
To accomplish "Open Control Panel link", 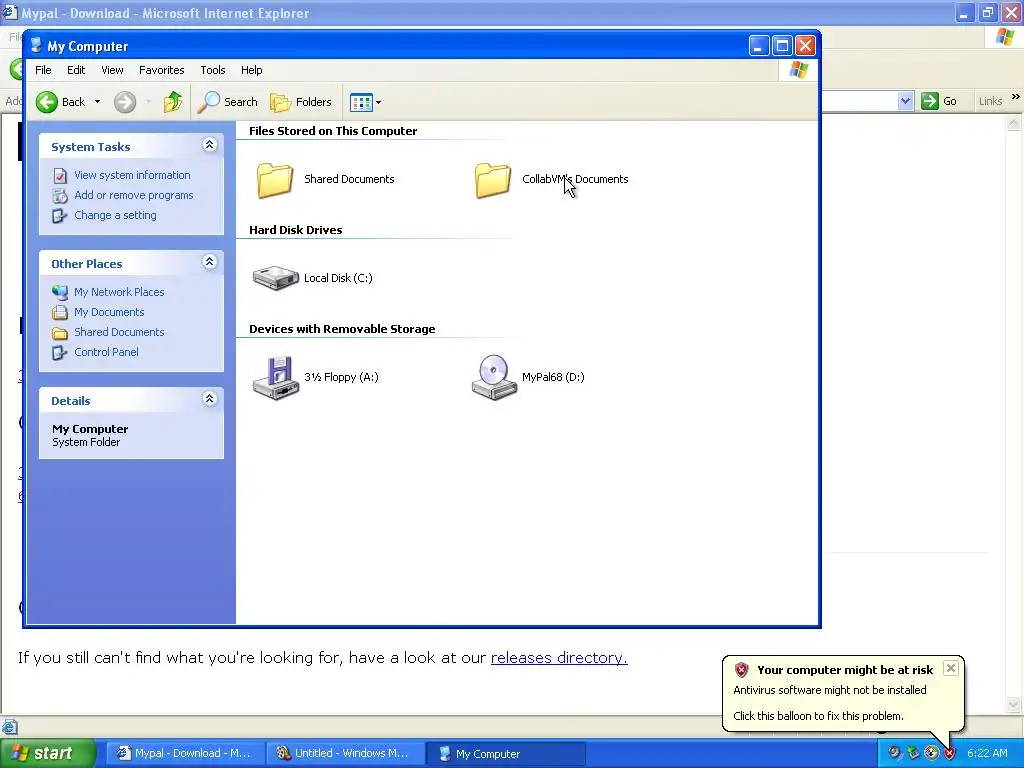I will [106, 352].
